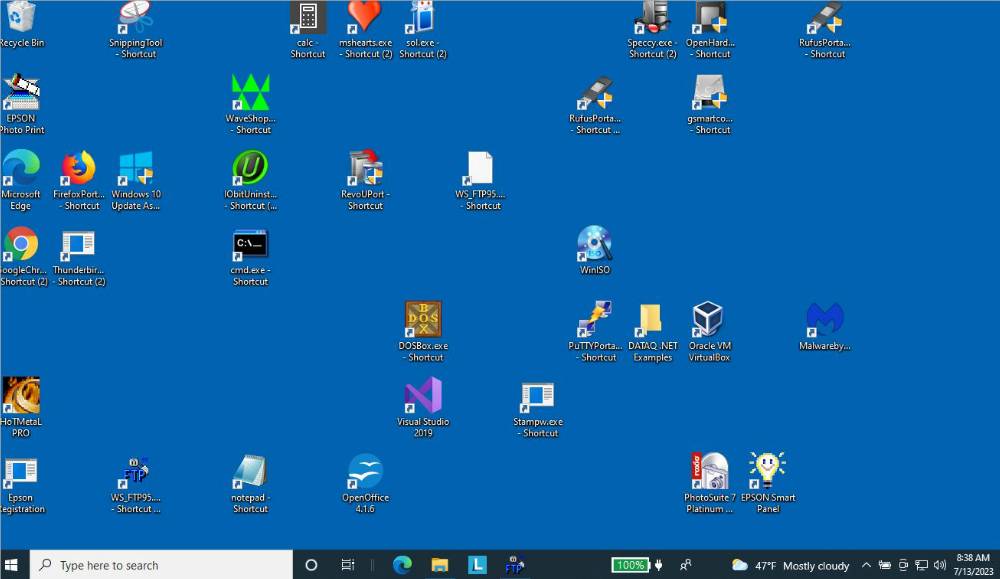Select the HoTMetaL PRO icon
The width and height of the screenshot is (1000, 579).
(21, 407)
